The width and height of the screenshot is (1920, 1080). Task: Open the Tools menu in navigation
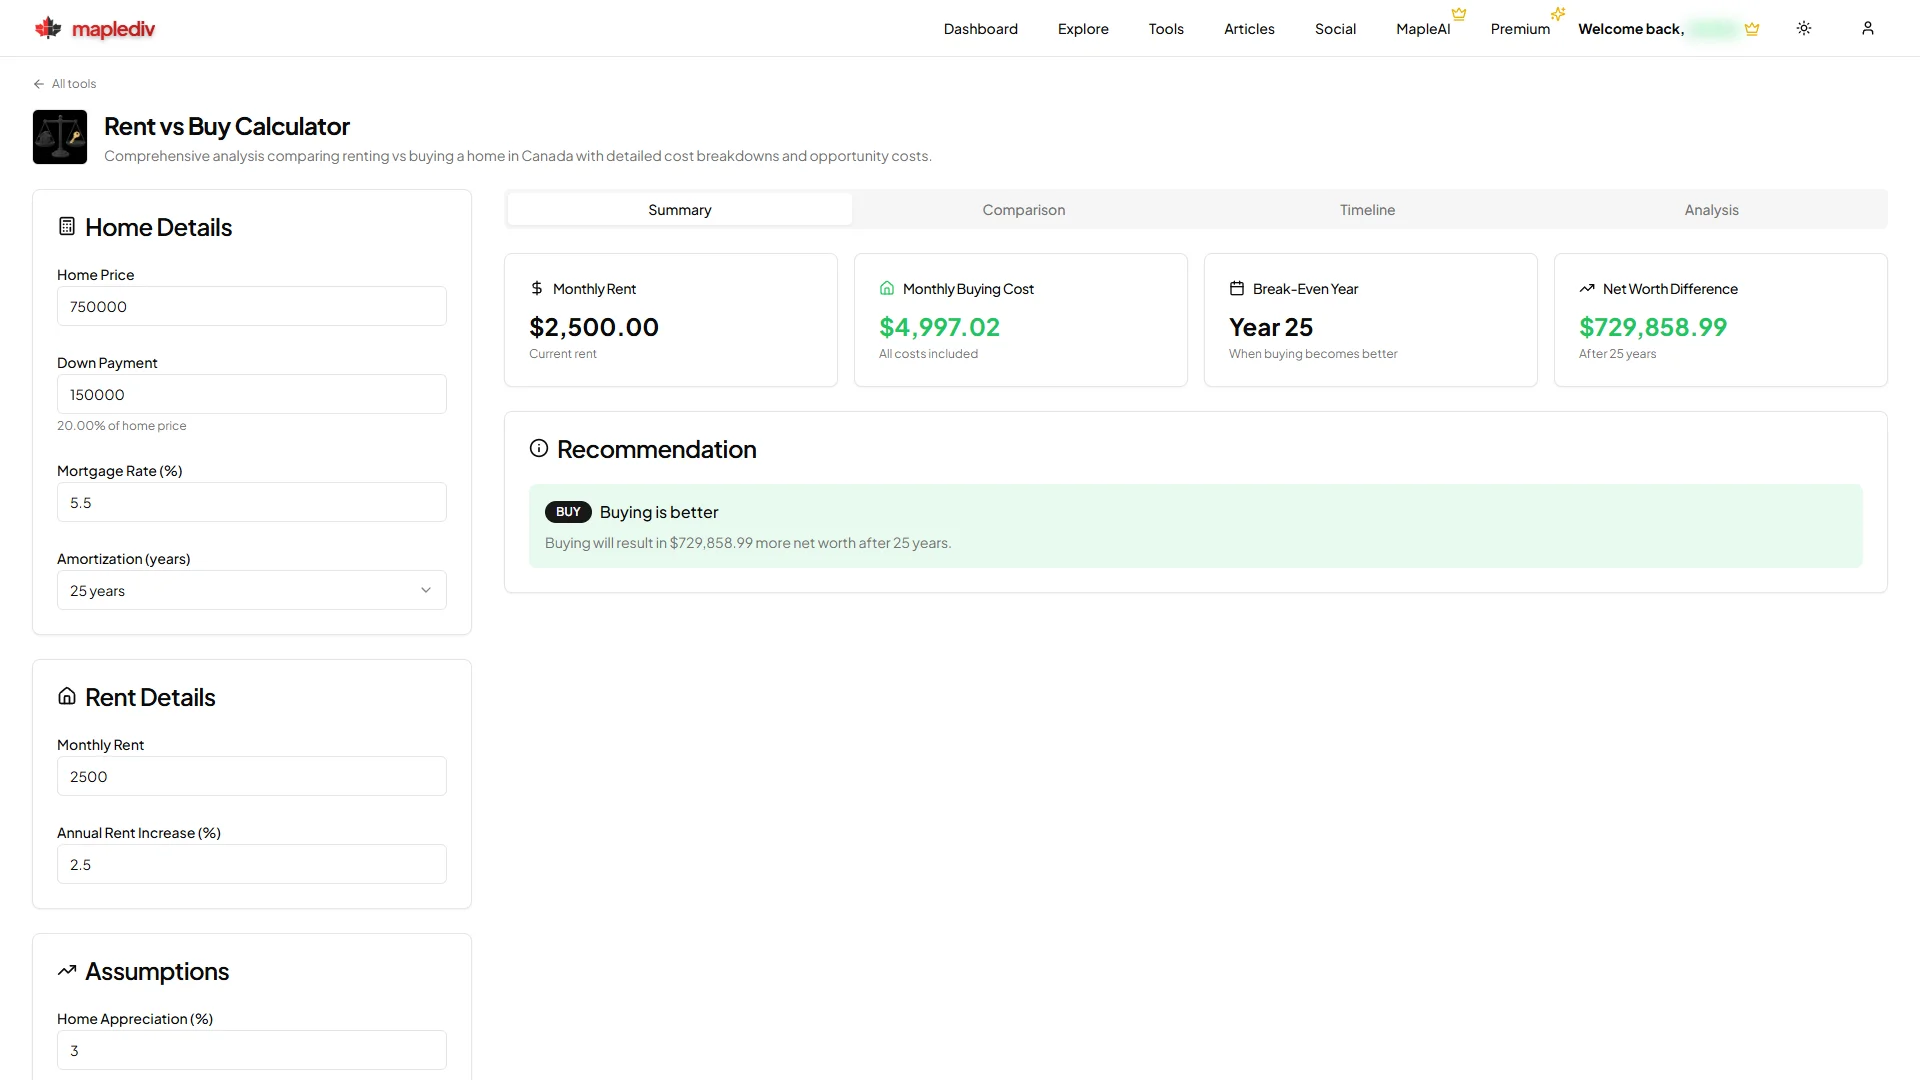coord(1166,29)
